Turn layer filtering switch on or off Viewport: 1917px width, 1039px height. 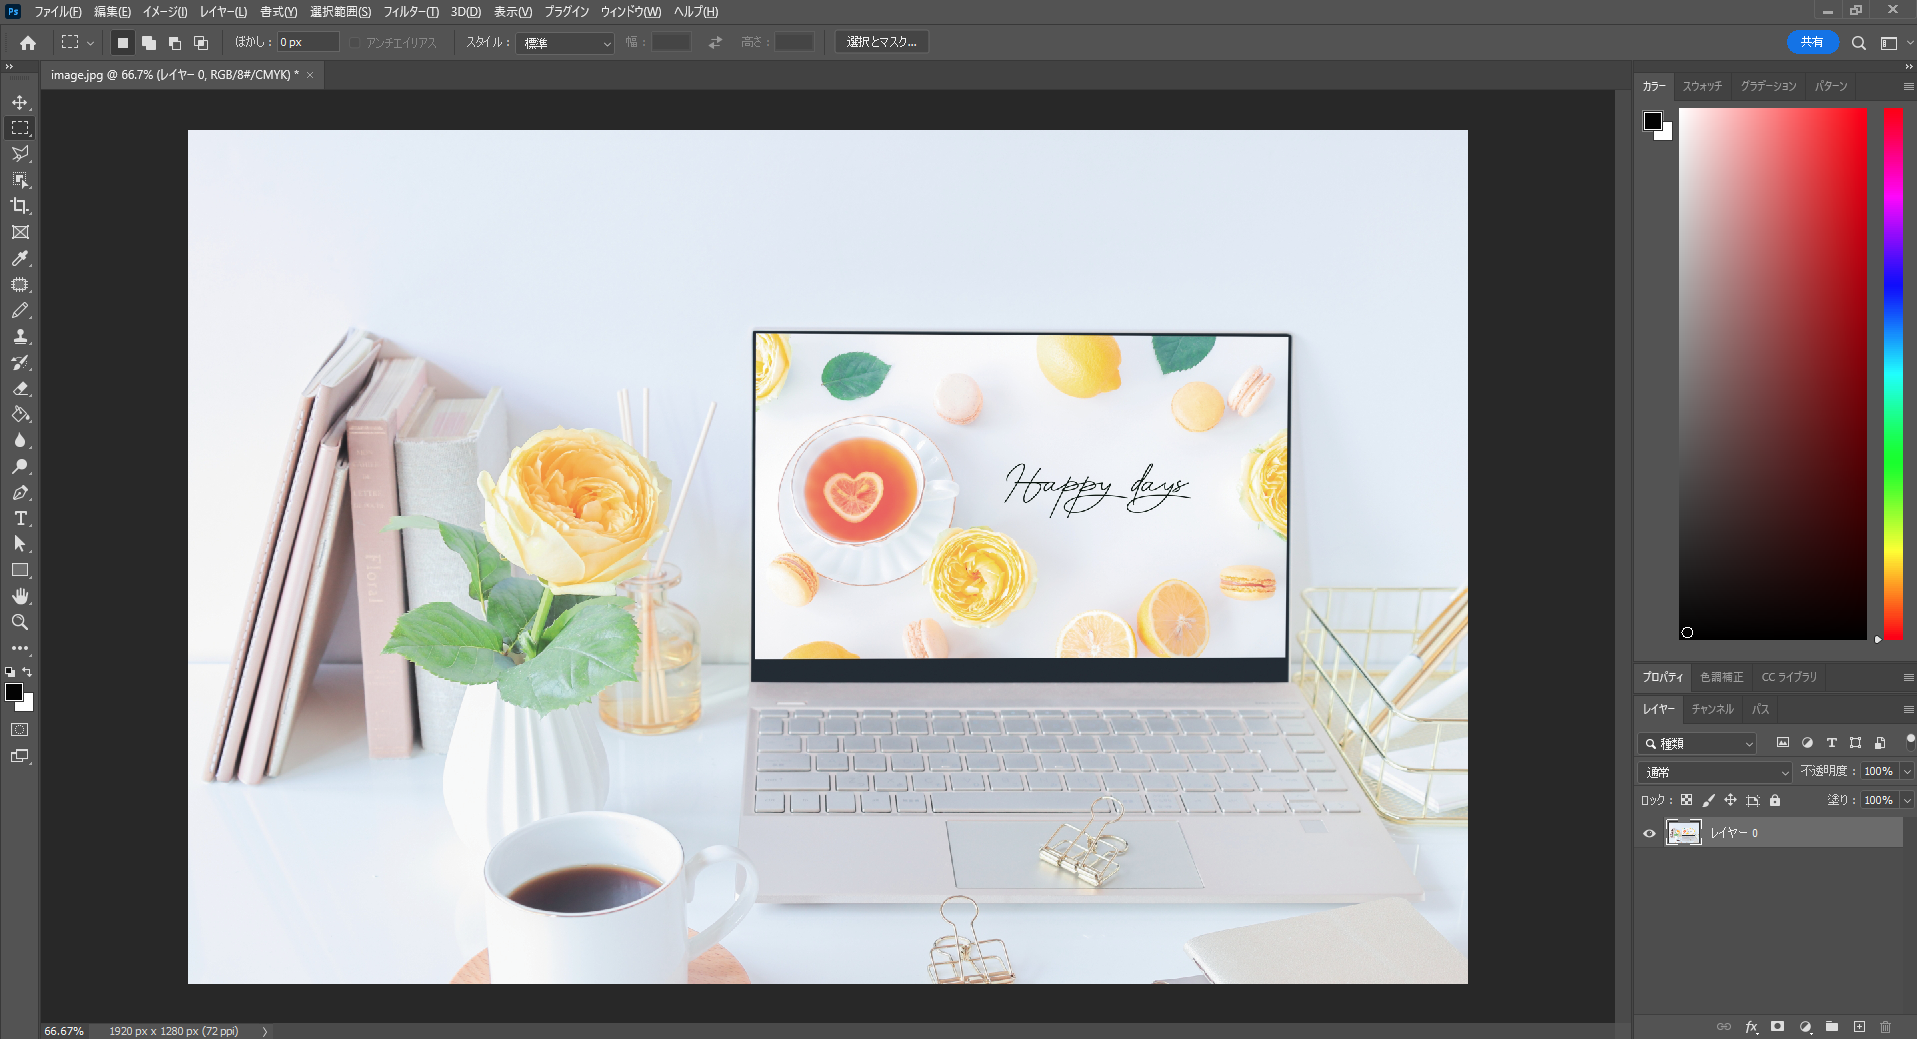[1910, 741]
